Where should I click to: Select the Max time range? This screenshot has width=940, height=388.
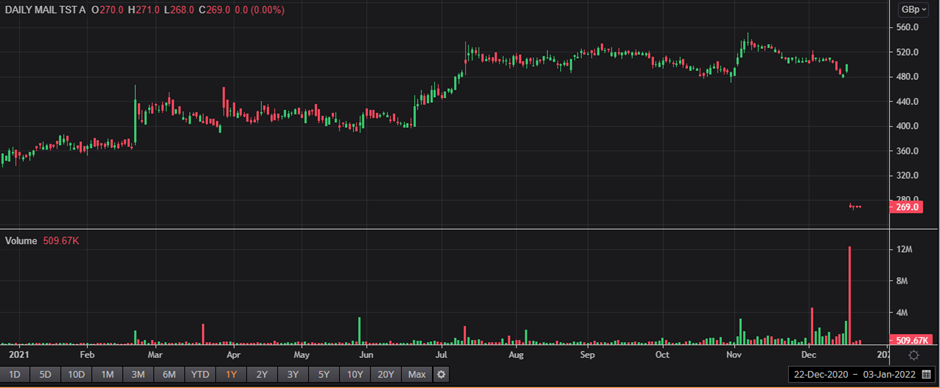click(417, 375)
